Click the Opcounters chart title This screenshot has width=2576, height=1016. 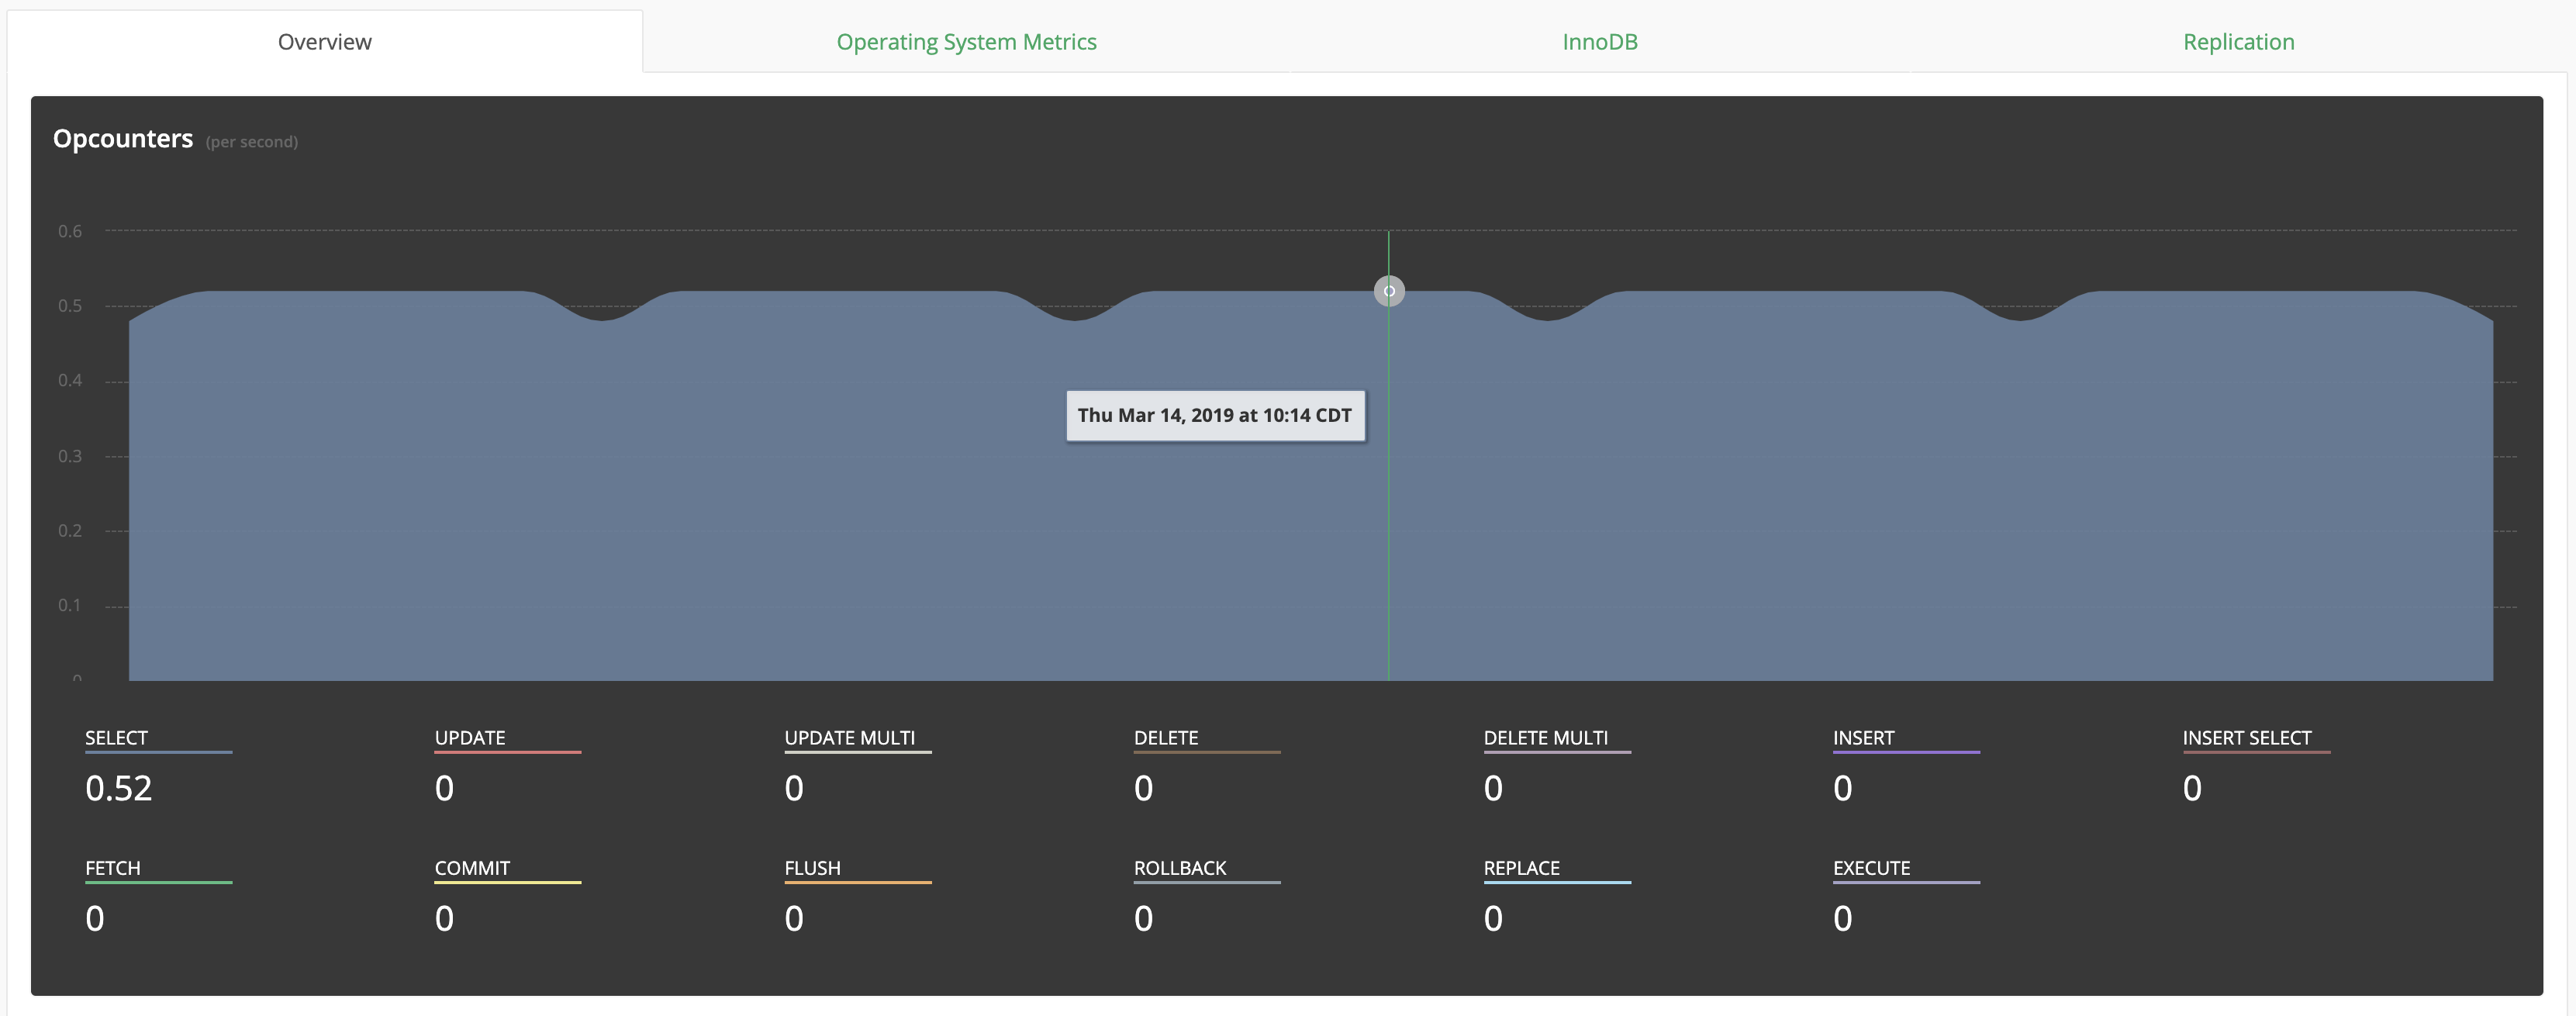coord(123,139)
